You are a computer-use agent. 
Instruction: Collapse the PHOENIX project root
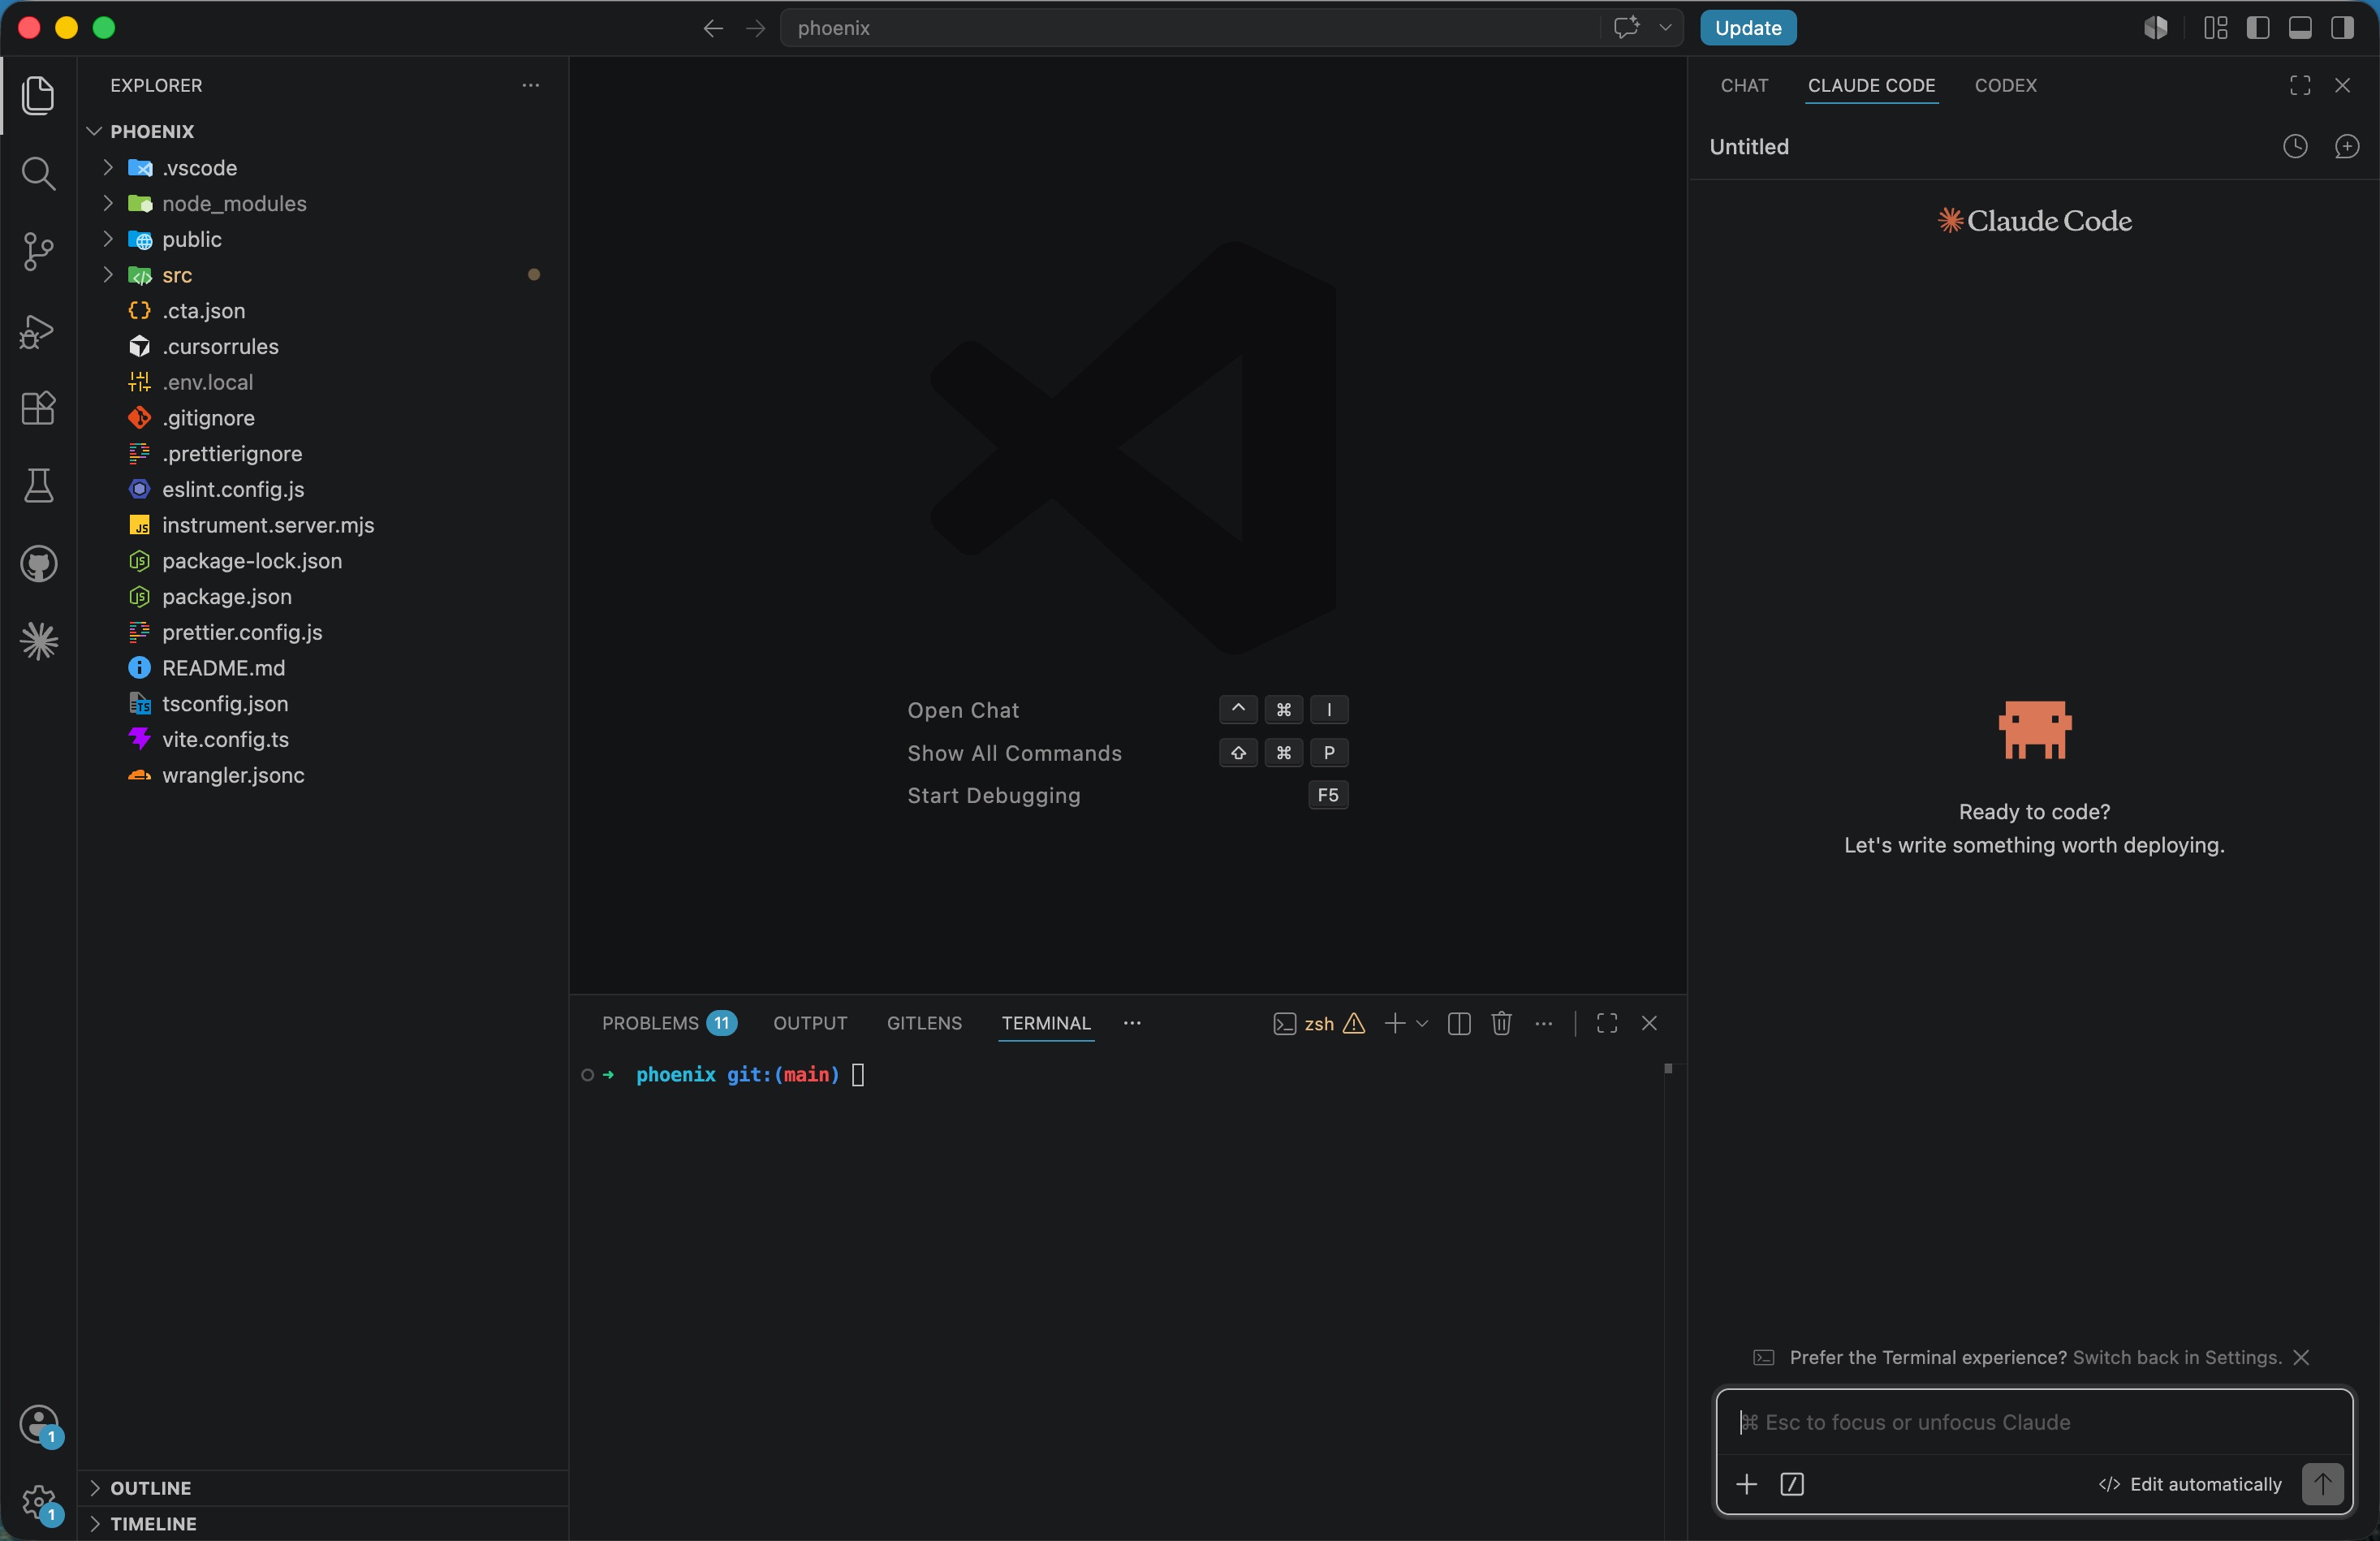95,131
